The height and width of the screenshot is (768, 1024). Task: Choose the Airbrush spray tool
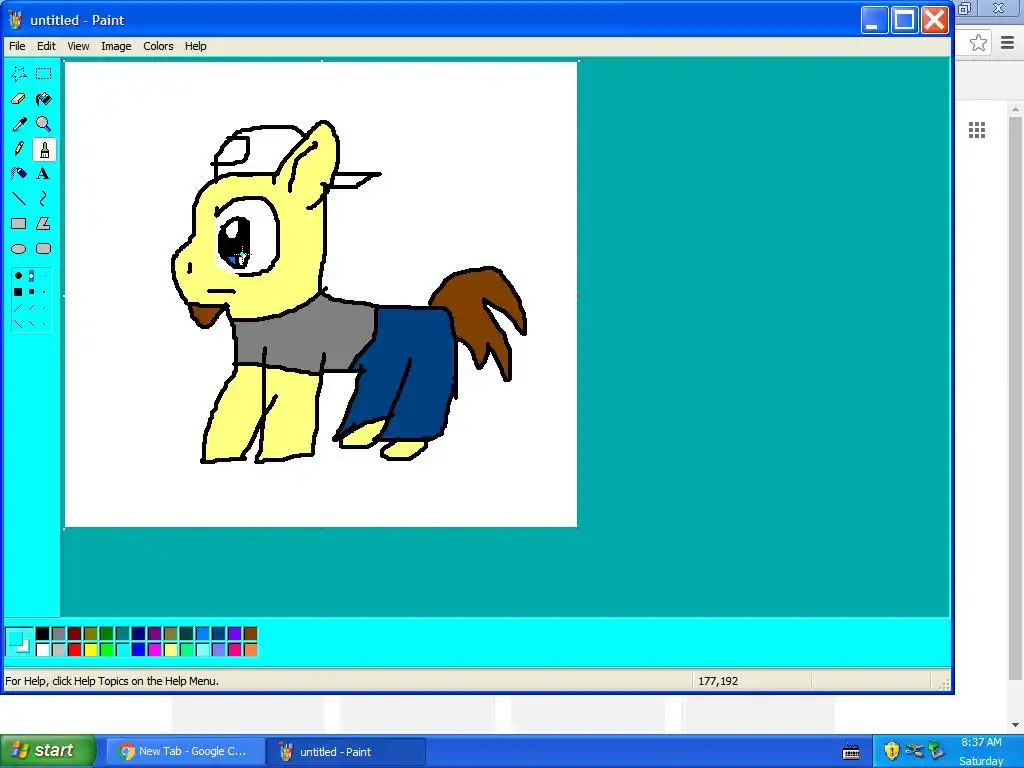(19, 174)
